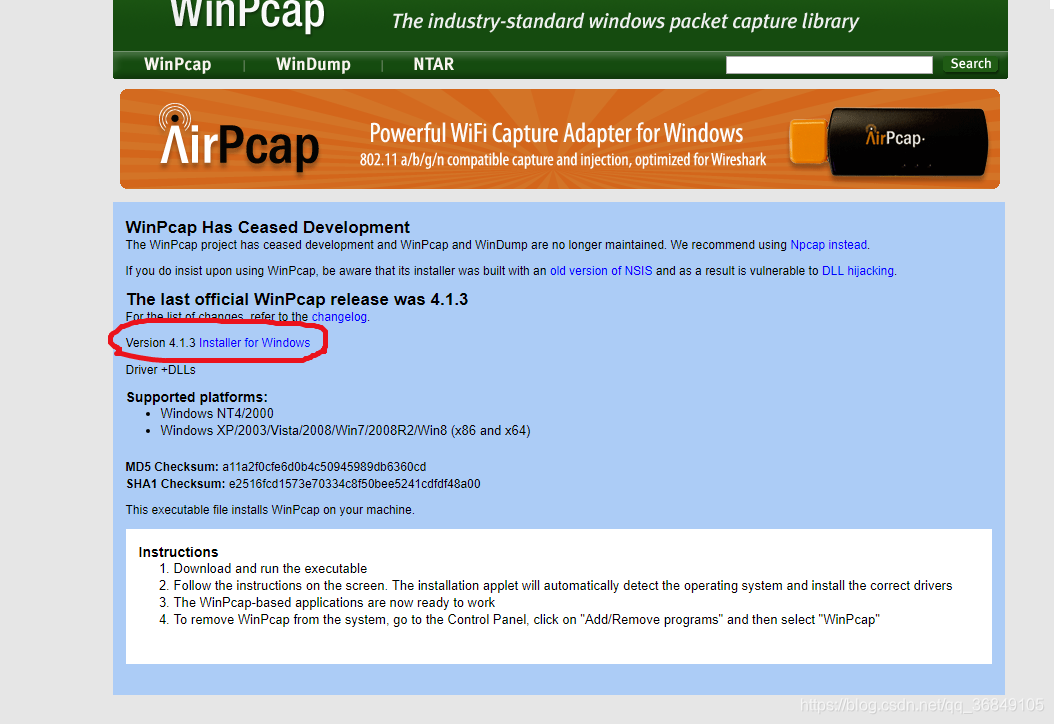Open the WinPcap navigation tab

(177, 65)
